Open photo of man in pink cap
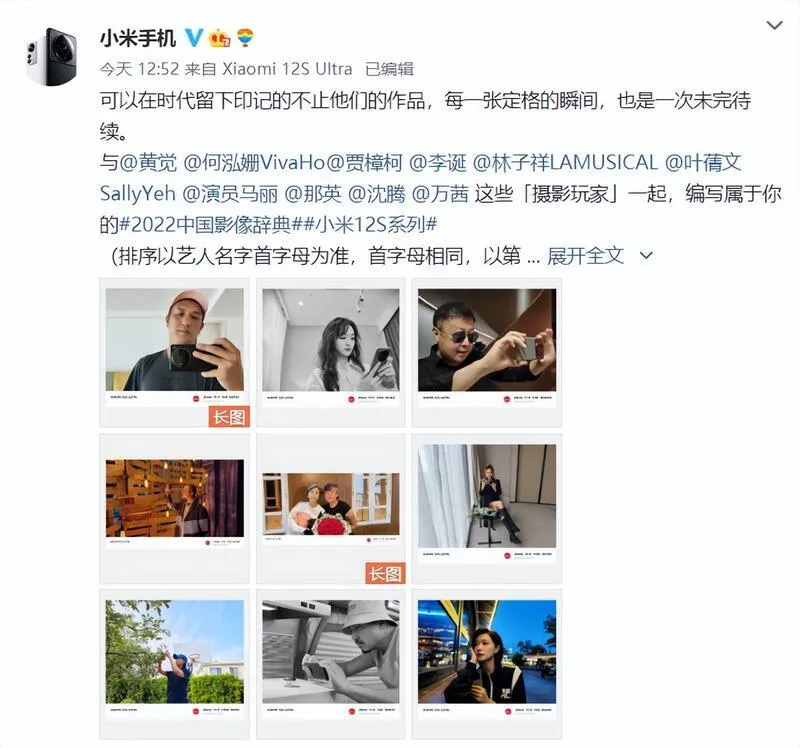800x748 pixels. (174, 352)
